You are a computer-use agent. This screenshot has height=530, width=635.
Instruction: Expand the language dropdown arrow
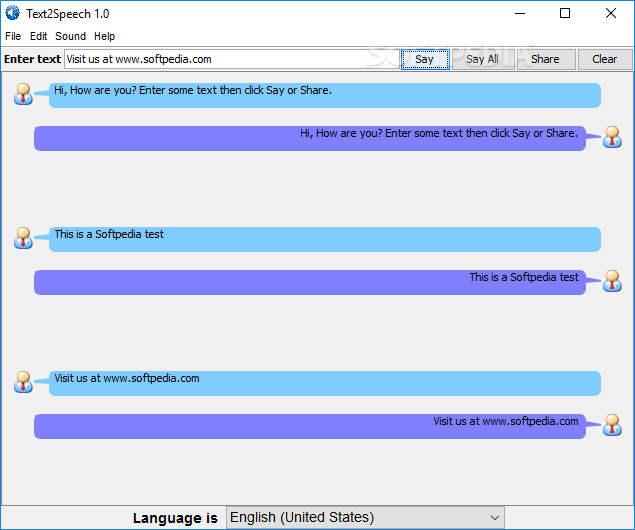494,518
